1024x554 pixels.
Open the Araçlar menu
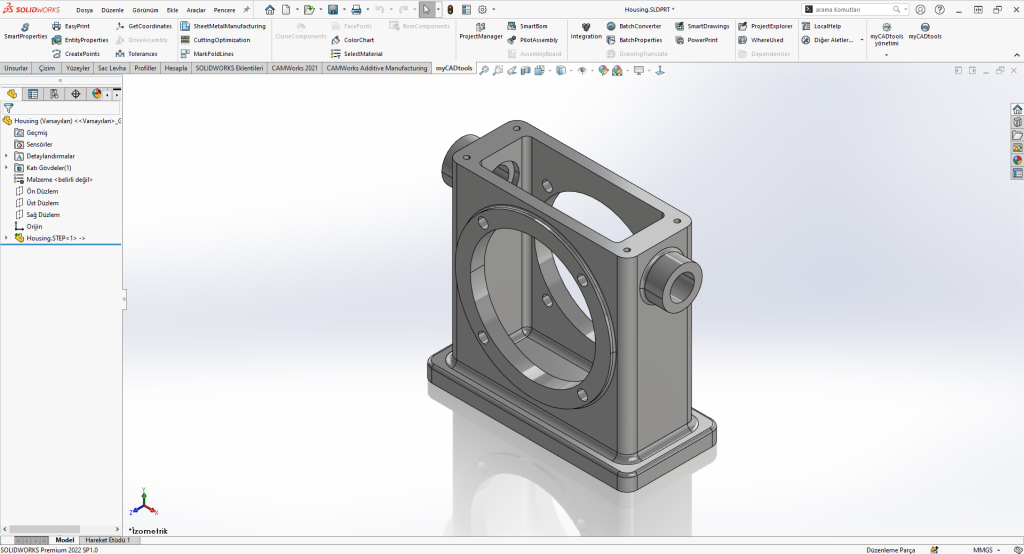click(196, 9)
